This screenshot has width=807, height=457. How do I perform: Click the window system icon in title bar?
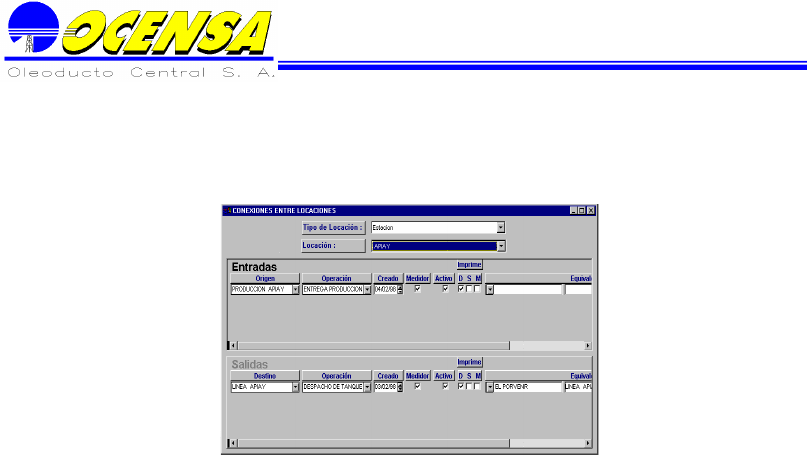[227, 210]
